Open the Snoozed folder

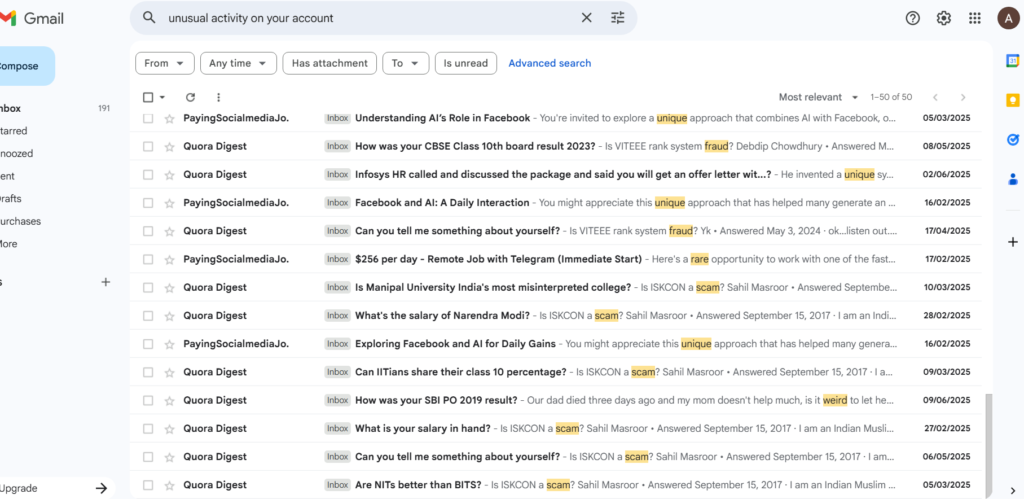(x=16, y=153)
